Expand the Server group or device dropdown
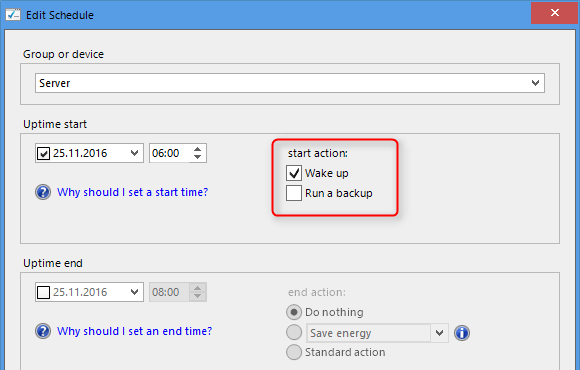 click(535, 83)
